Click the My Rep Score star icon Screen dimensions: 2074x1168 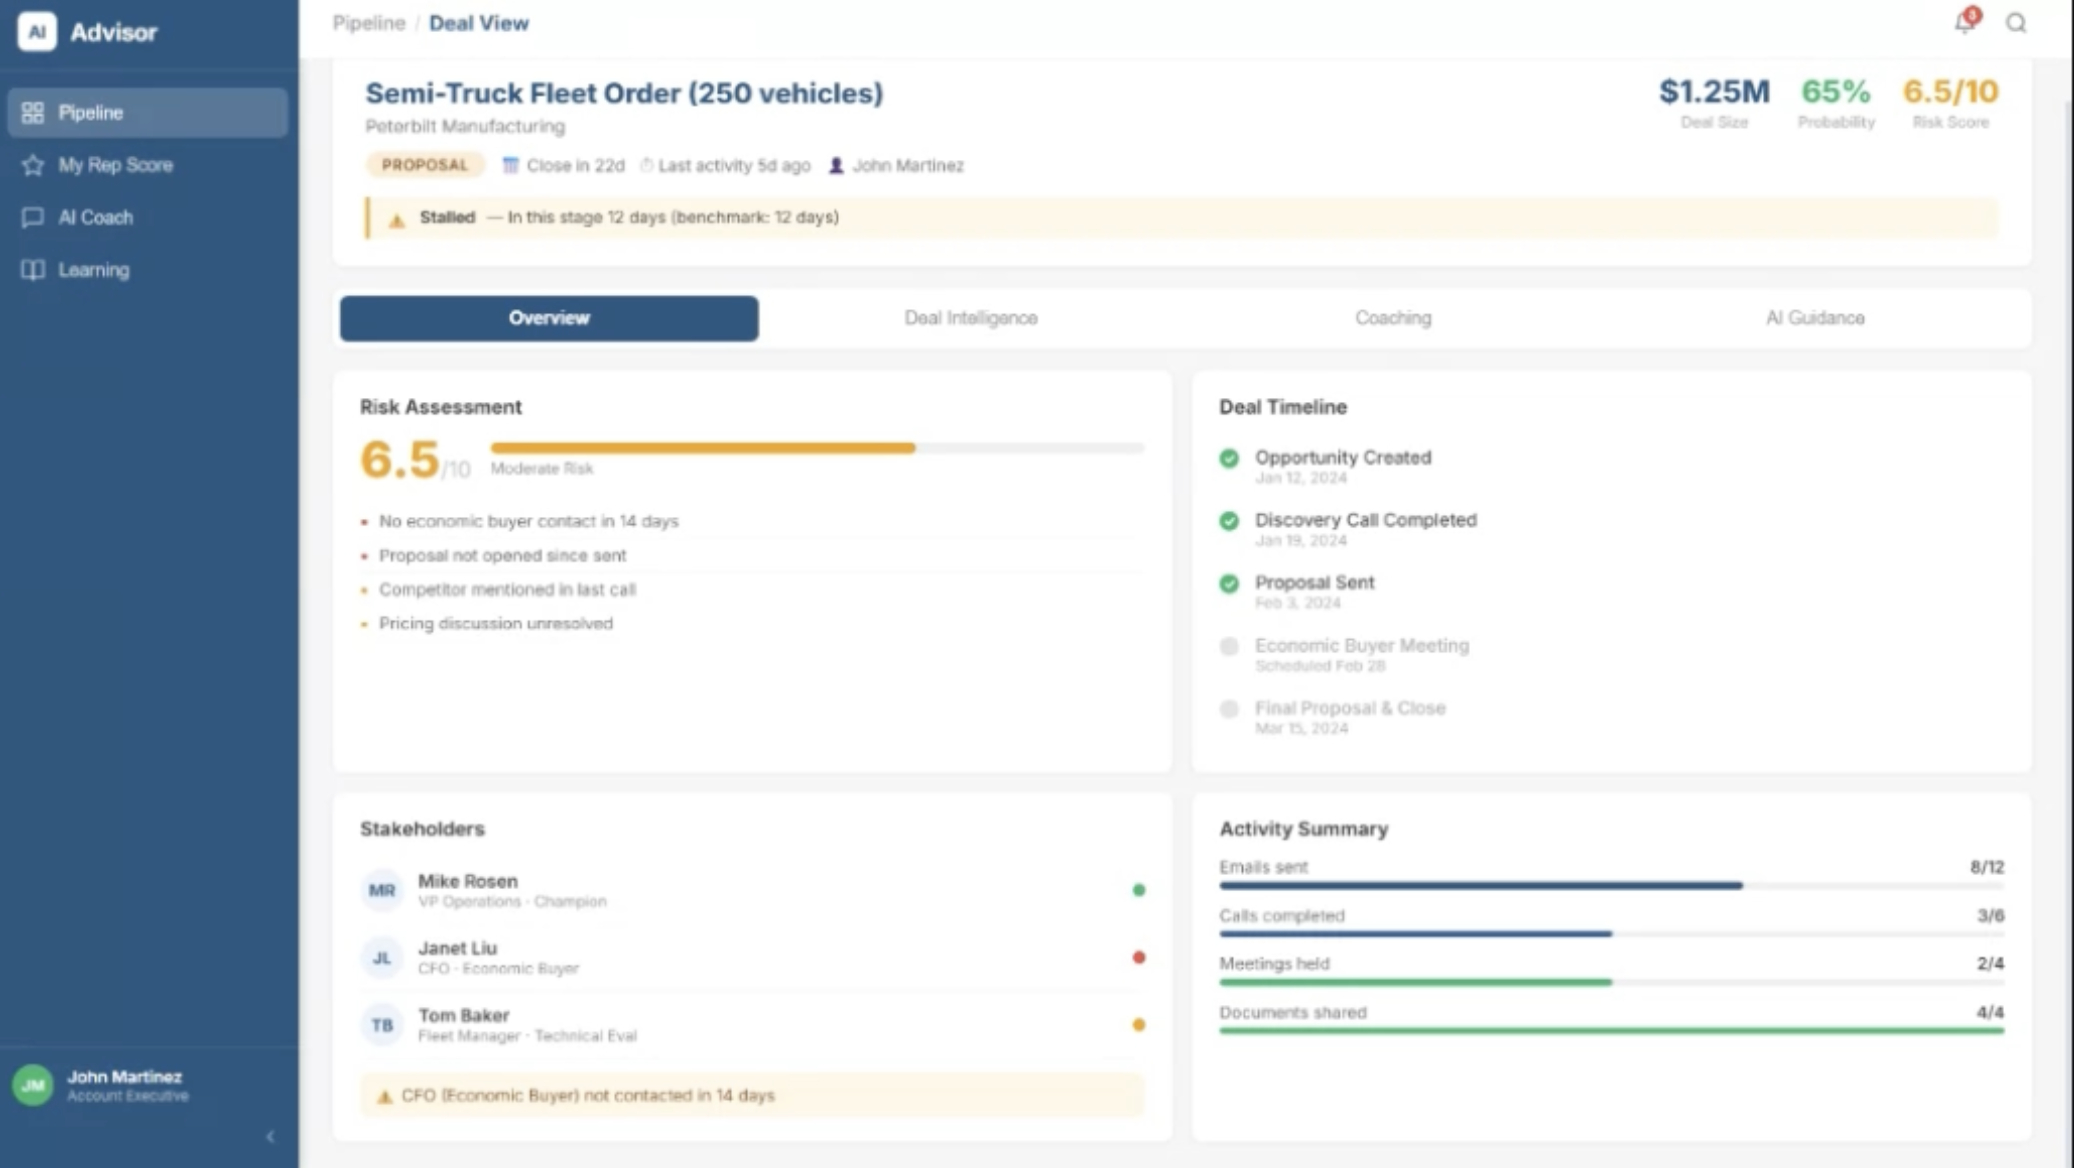[33, 165]
